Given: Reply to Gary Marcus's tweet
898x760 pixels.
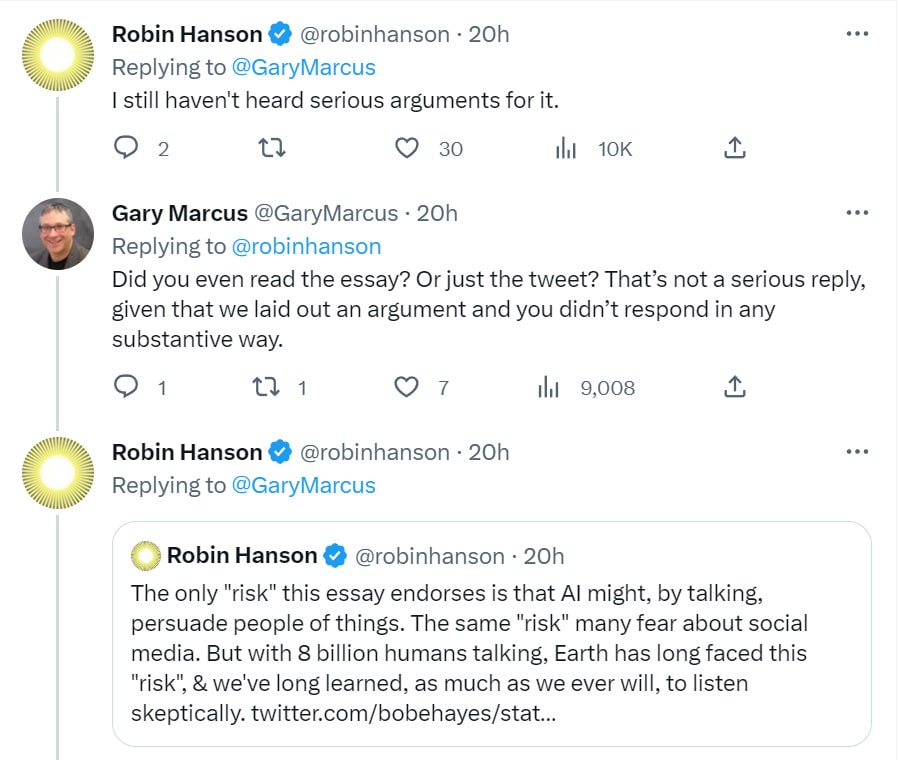Looking at the screenshot, I should click(x=126, y=387).
